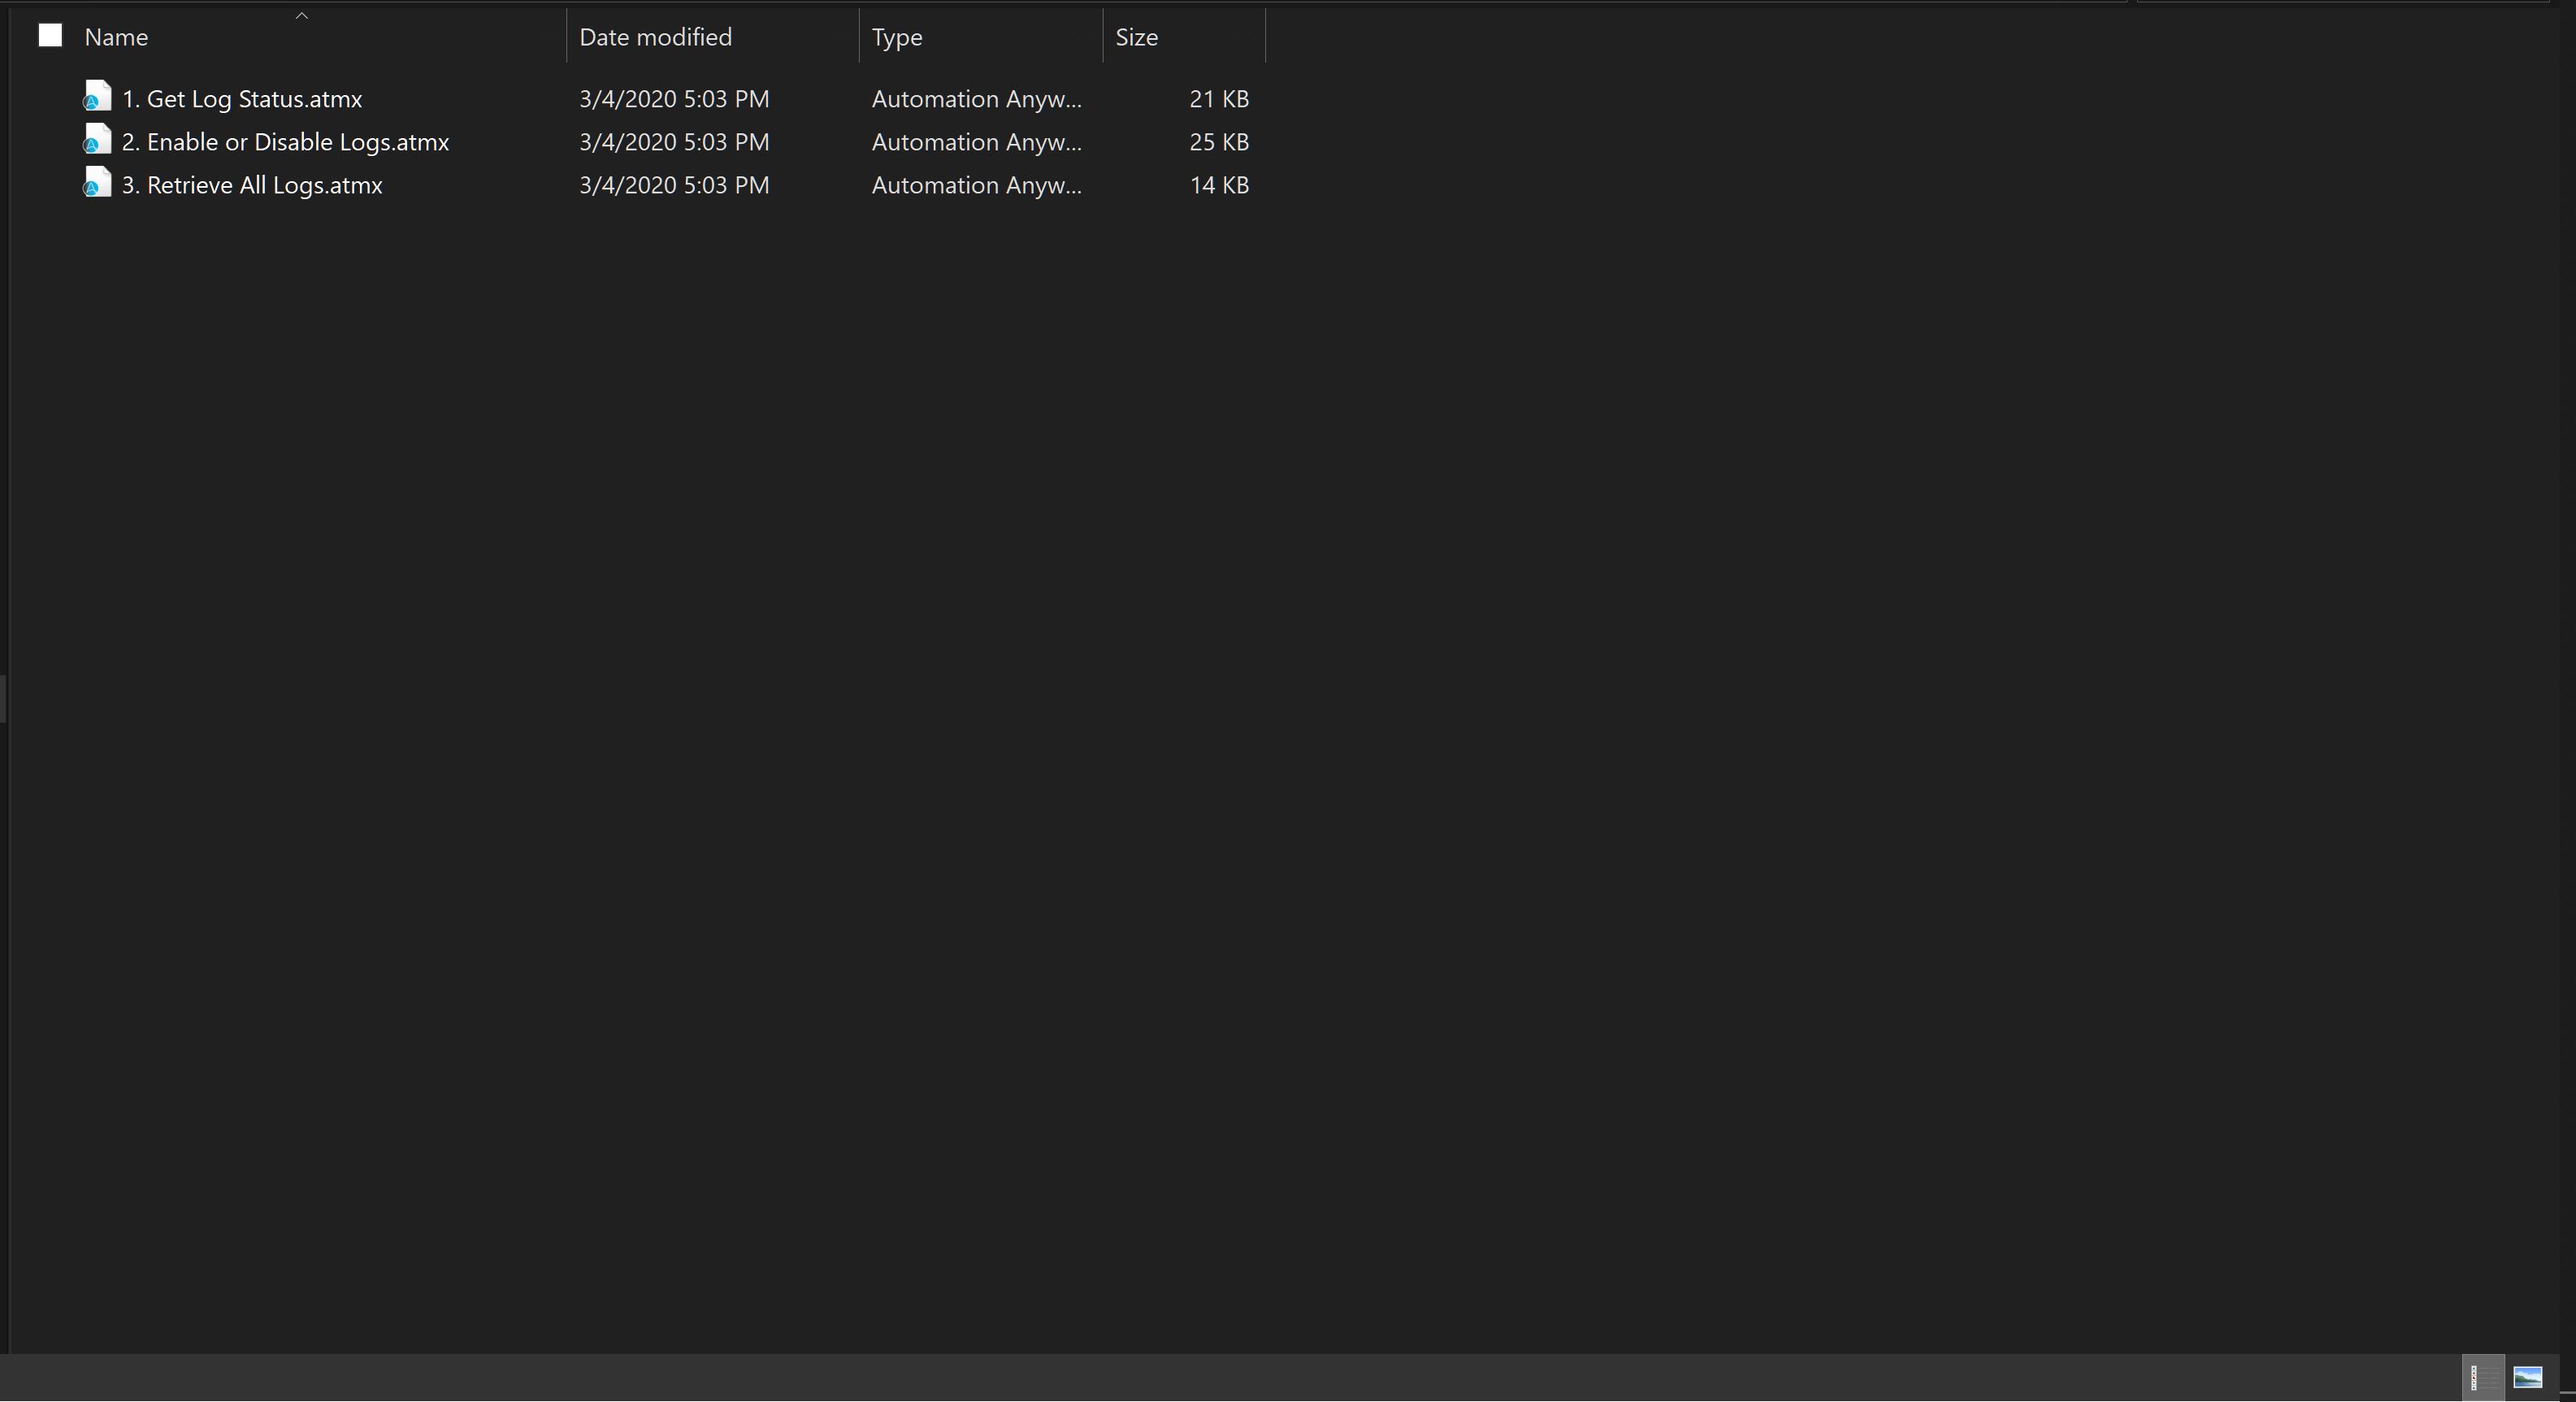
Task: Select file name 1. Get Log Status.atmx
Action: (x=242, y=99)
